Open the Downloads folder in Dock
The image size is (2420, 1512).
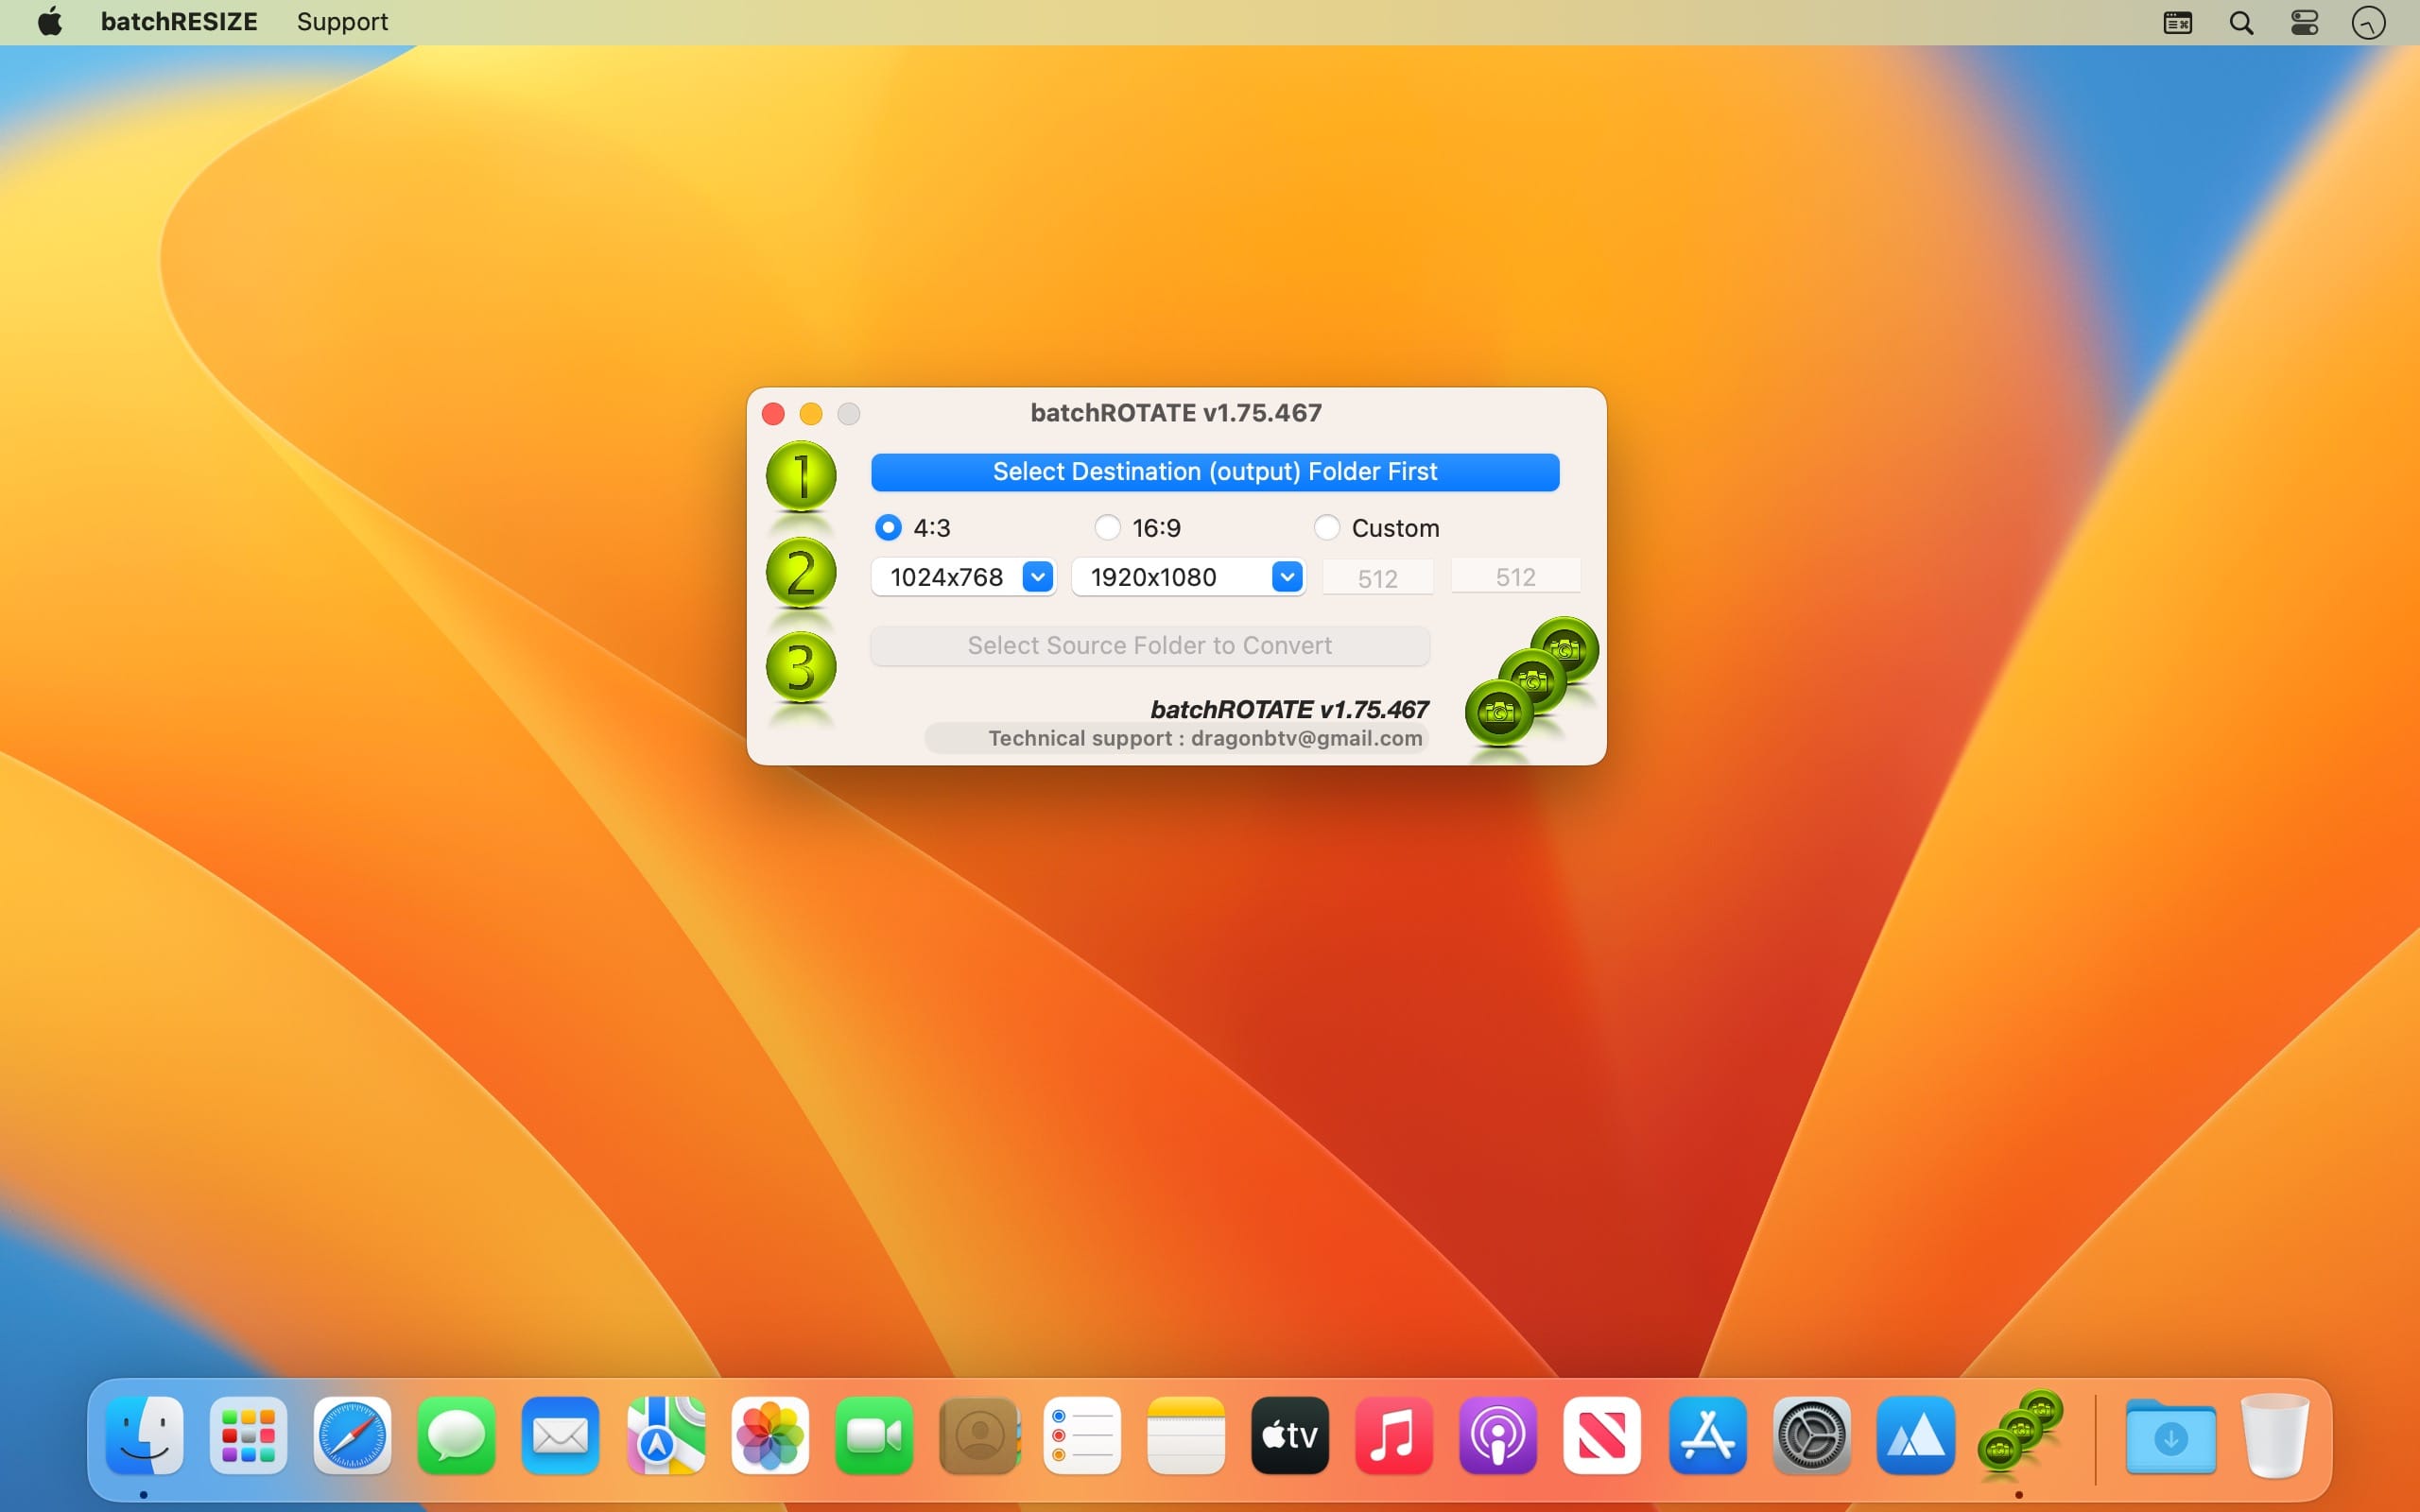coord(2171,1436)
